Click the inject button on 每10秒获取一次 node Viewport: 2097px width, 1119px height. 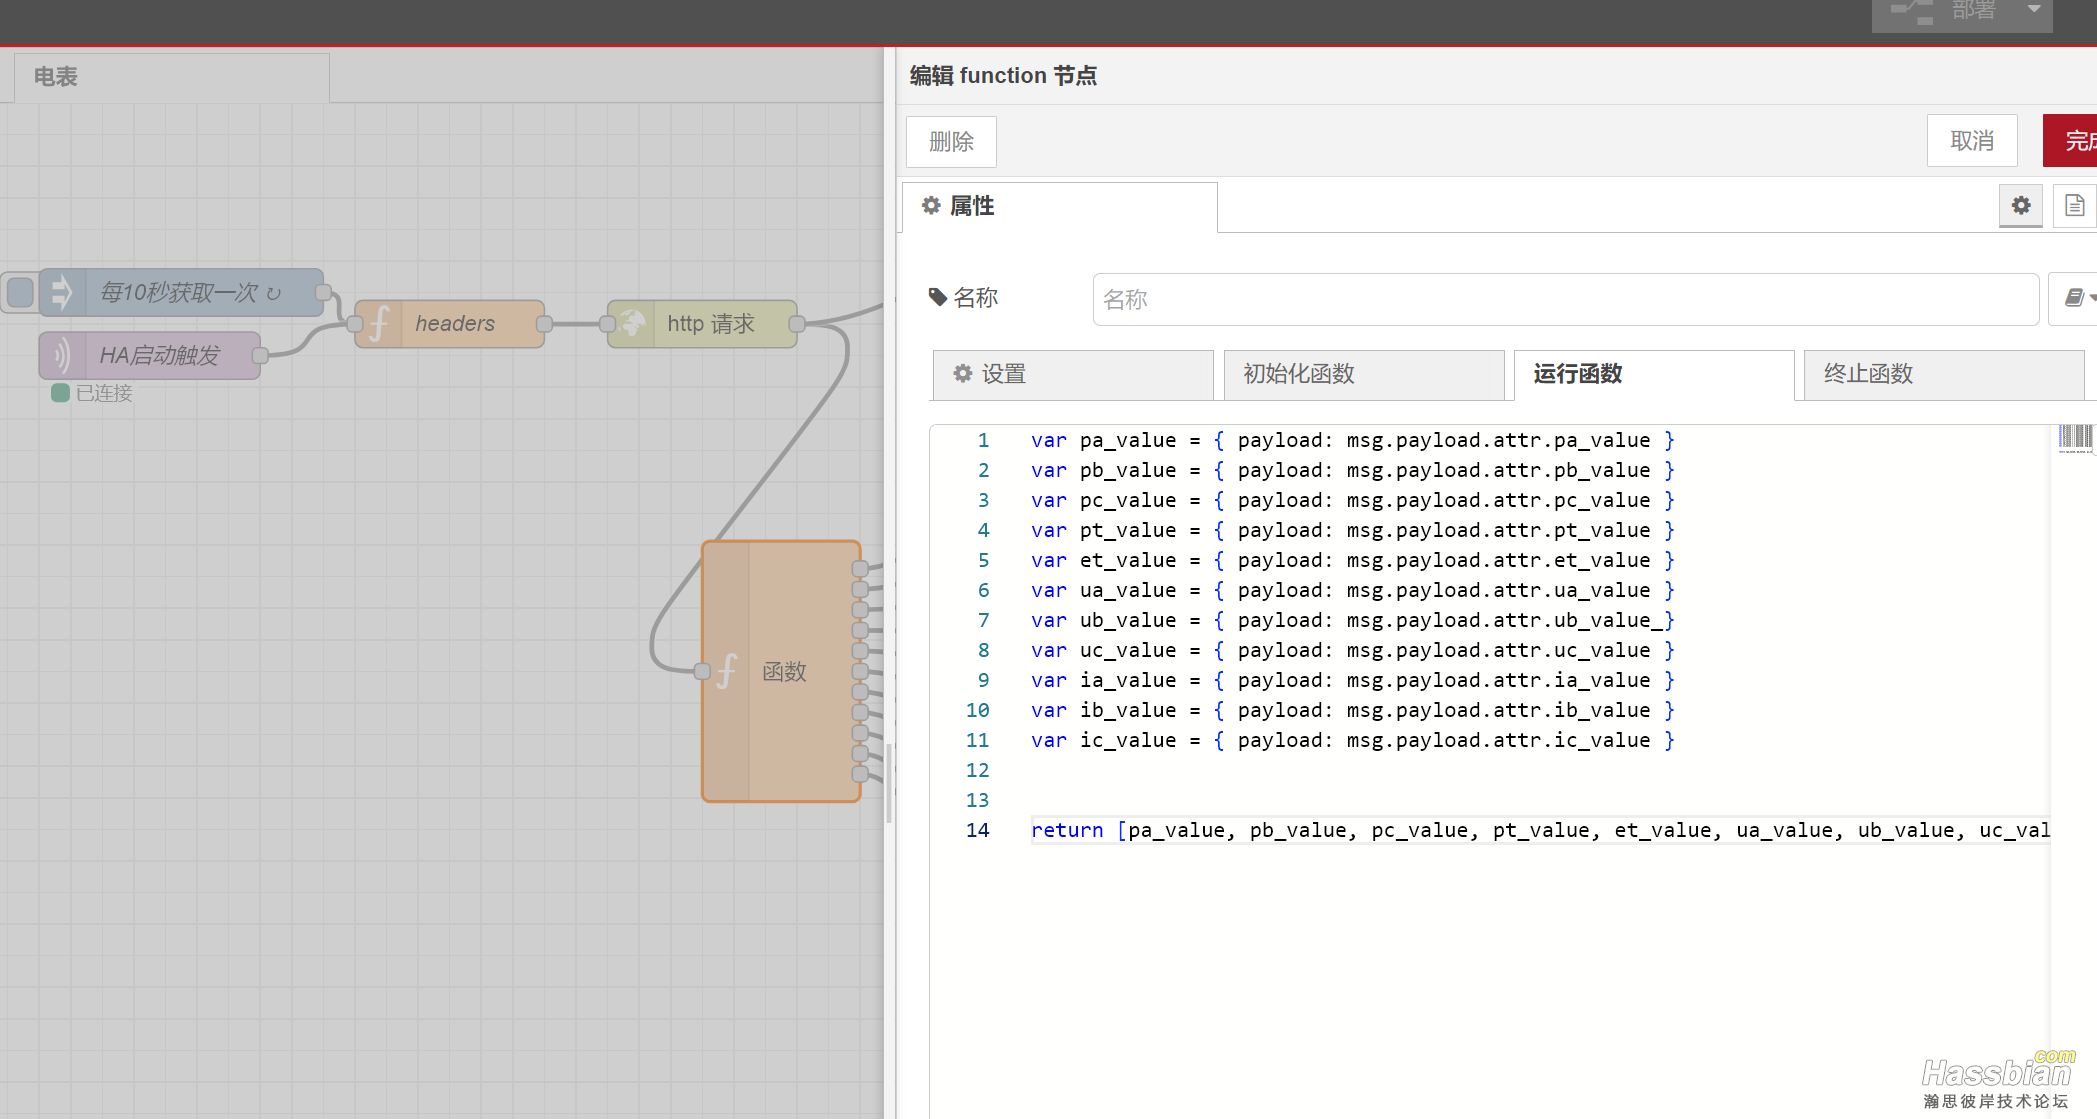[20, 292]
